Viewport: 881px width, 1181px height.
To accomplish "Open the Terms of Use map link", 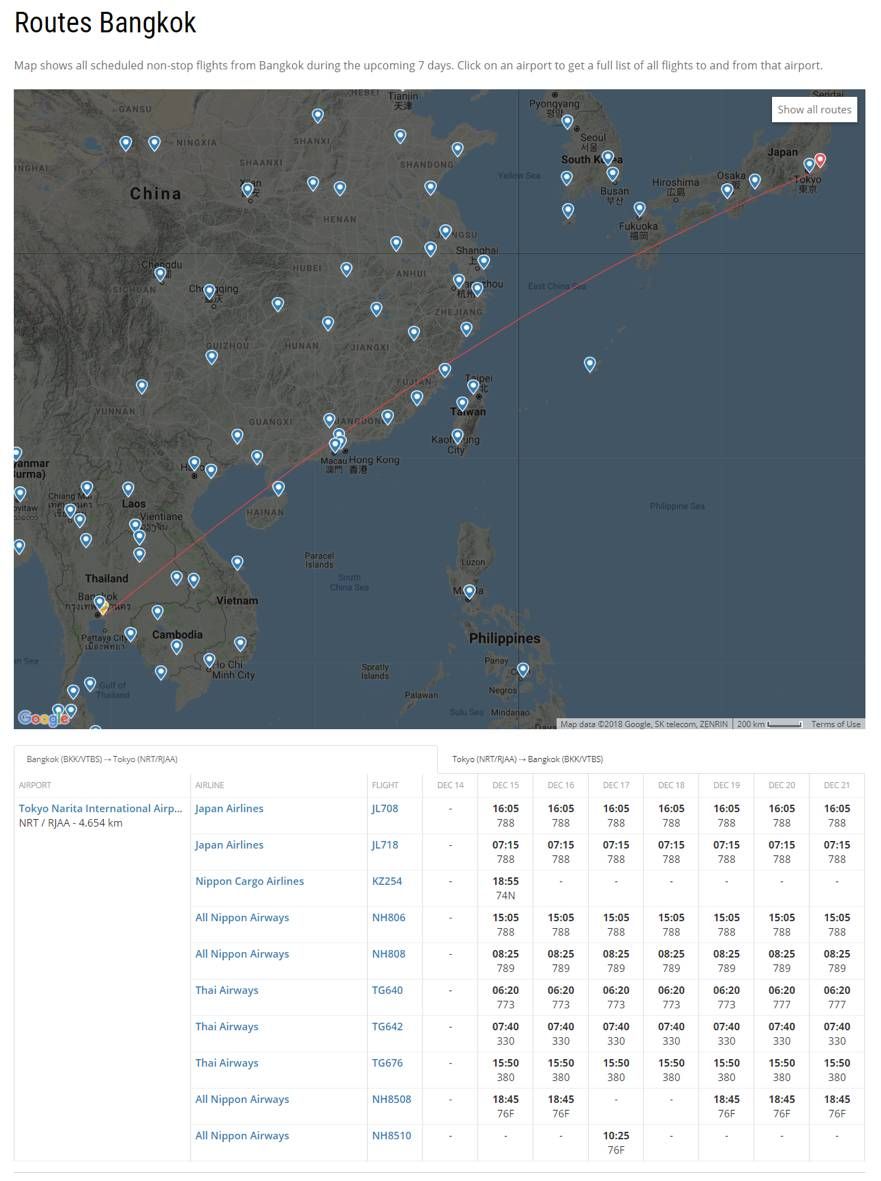I will (835, 724).
